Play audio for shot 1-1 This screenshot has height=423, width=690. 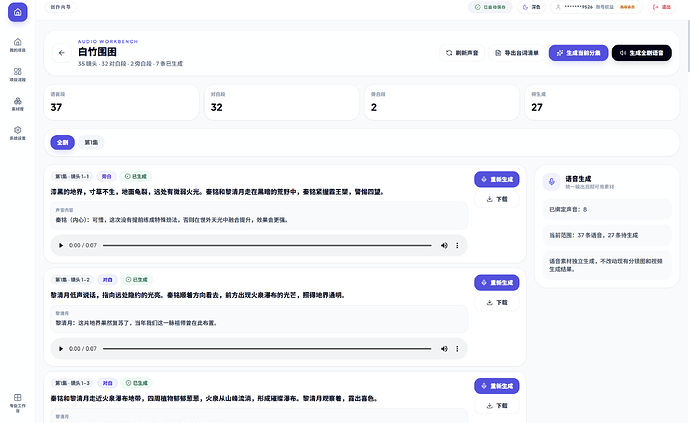pos(61,246)
